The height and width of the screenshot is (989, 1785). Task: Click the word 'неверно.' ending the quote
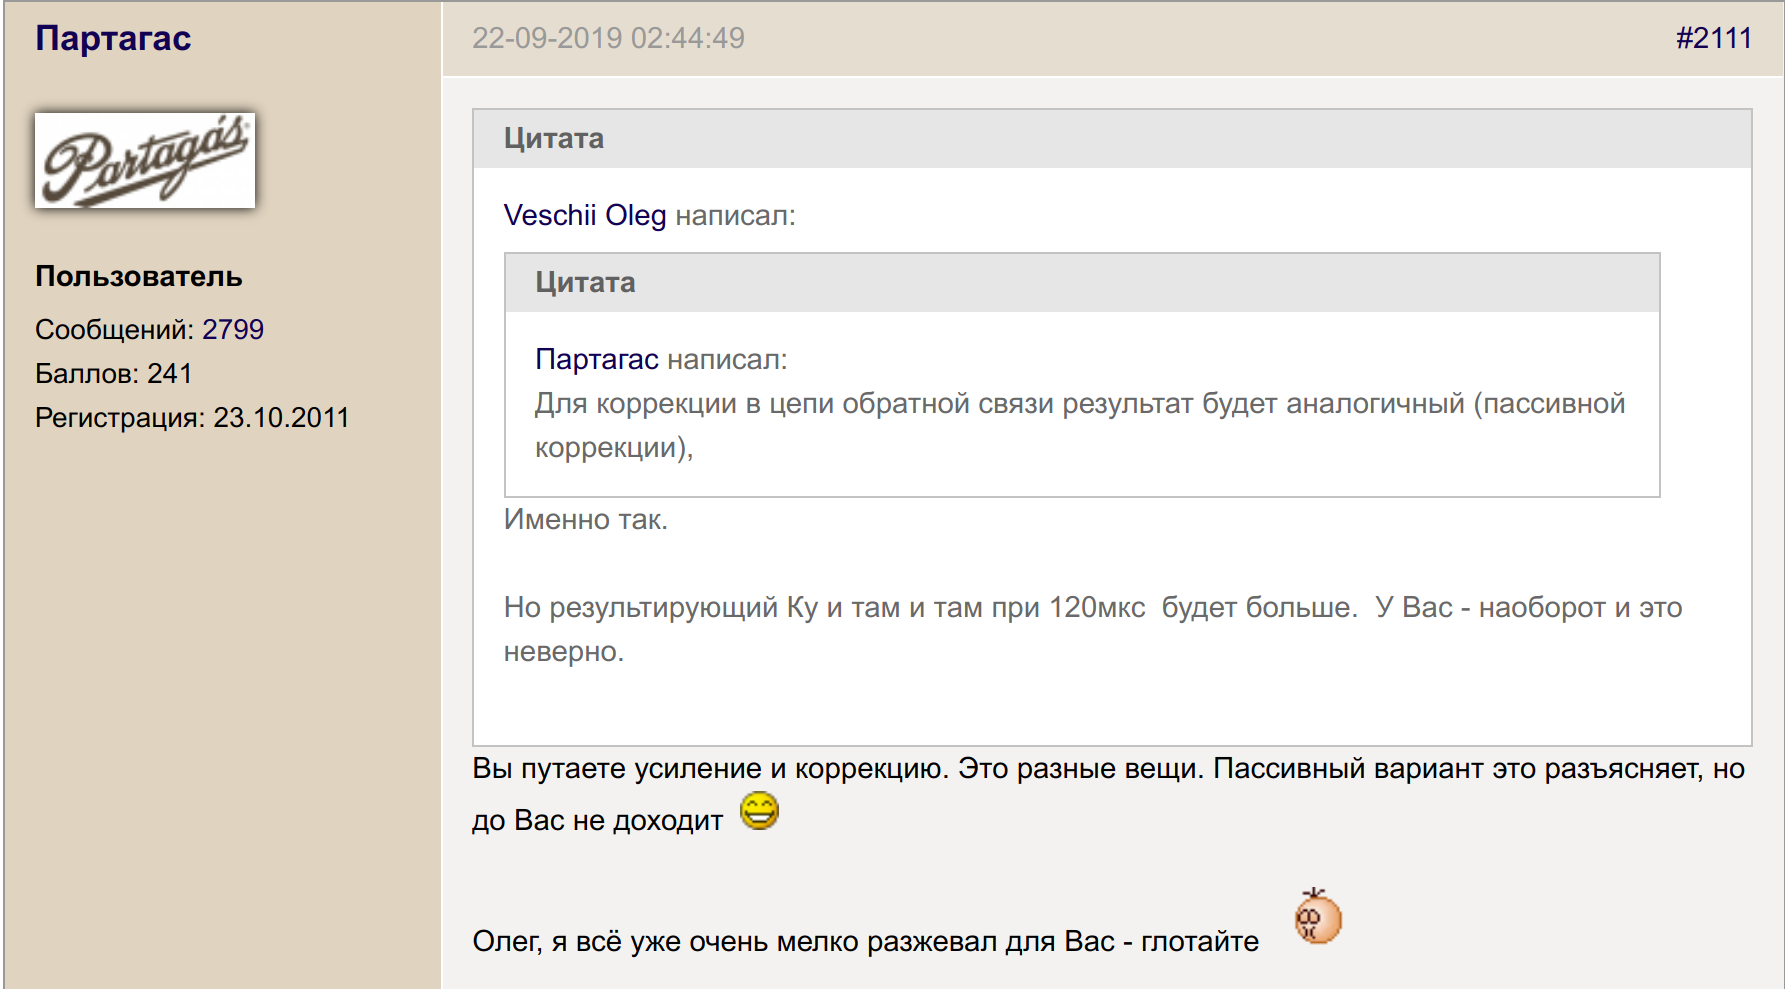pyautogui.click(x=564, y=651)
